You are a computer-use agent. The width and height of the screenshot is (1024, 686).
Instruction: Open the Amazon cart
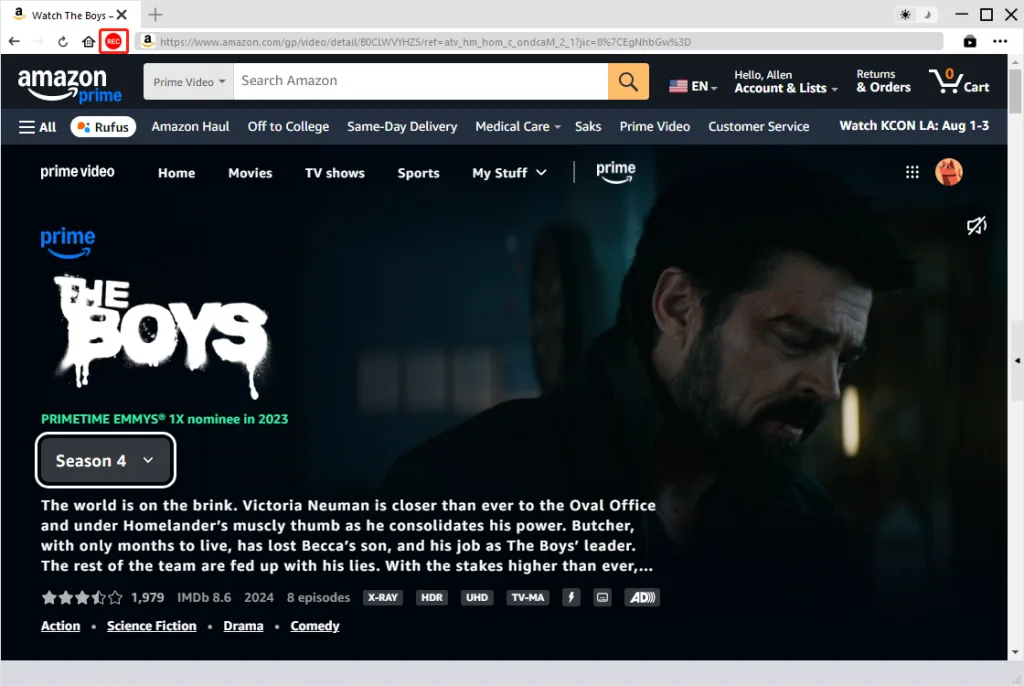[x=959, y=82]
